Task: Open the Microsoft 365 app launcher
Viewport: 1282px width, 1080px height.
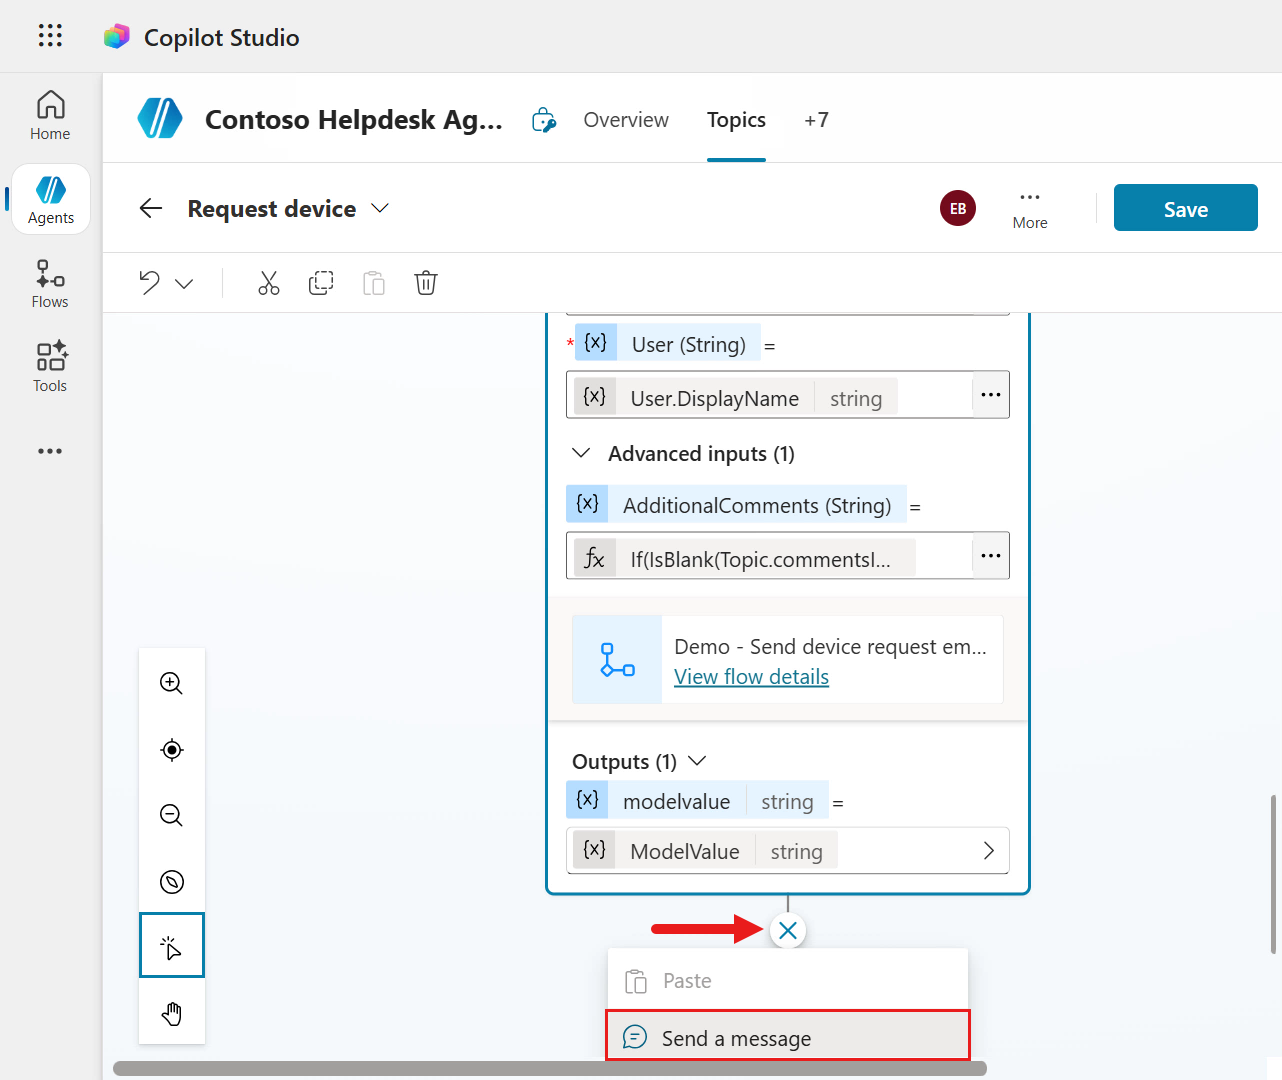Action: 49,35
